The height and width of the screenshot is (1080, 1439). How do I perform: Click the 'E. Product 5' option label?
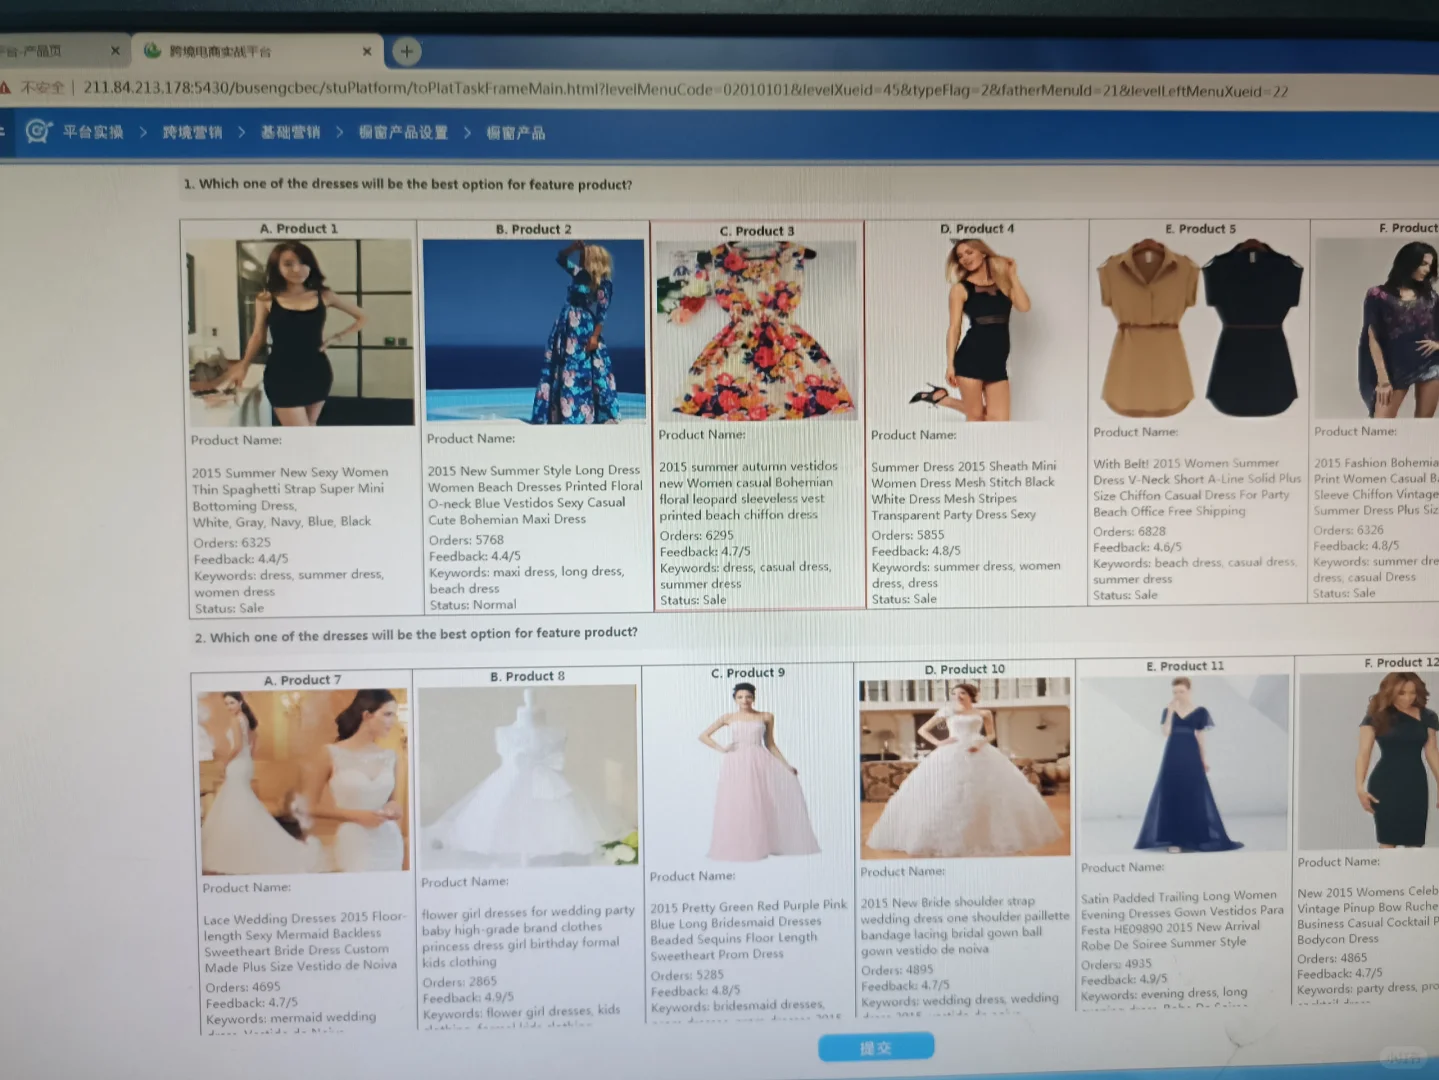[1201, 229]
